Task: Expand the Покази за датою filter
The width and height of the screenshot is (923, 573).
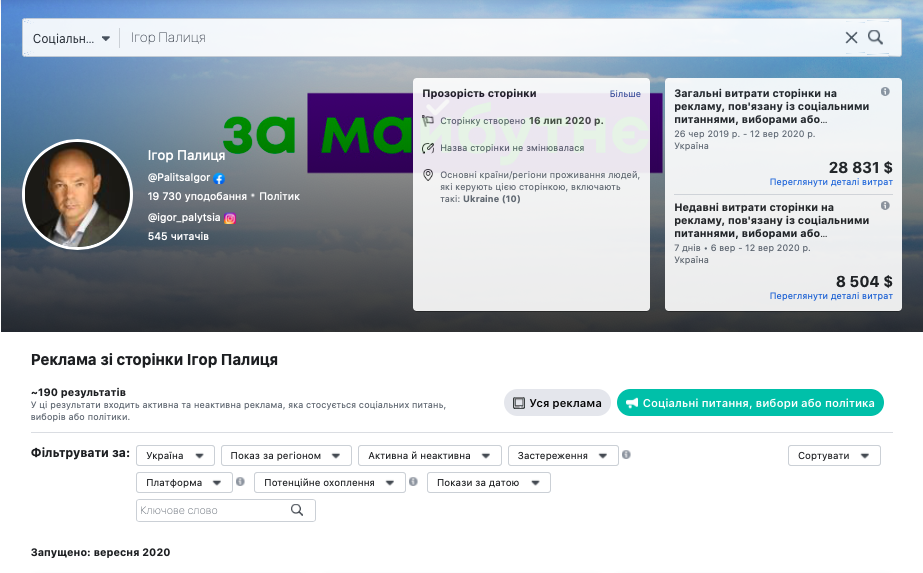Action: click(x=488, y=483)
